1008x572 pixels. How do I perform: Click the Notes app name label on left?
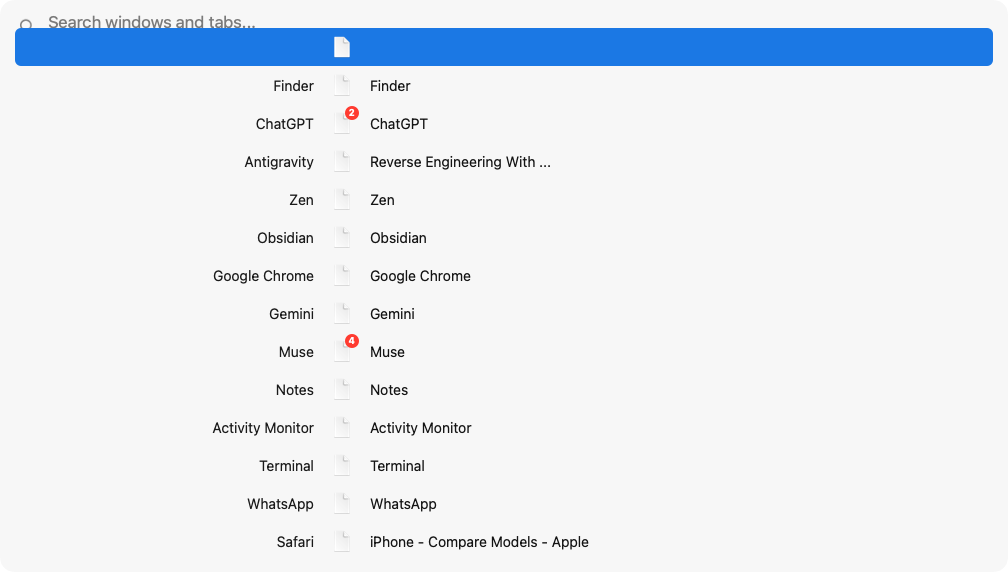point(294,389)
